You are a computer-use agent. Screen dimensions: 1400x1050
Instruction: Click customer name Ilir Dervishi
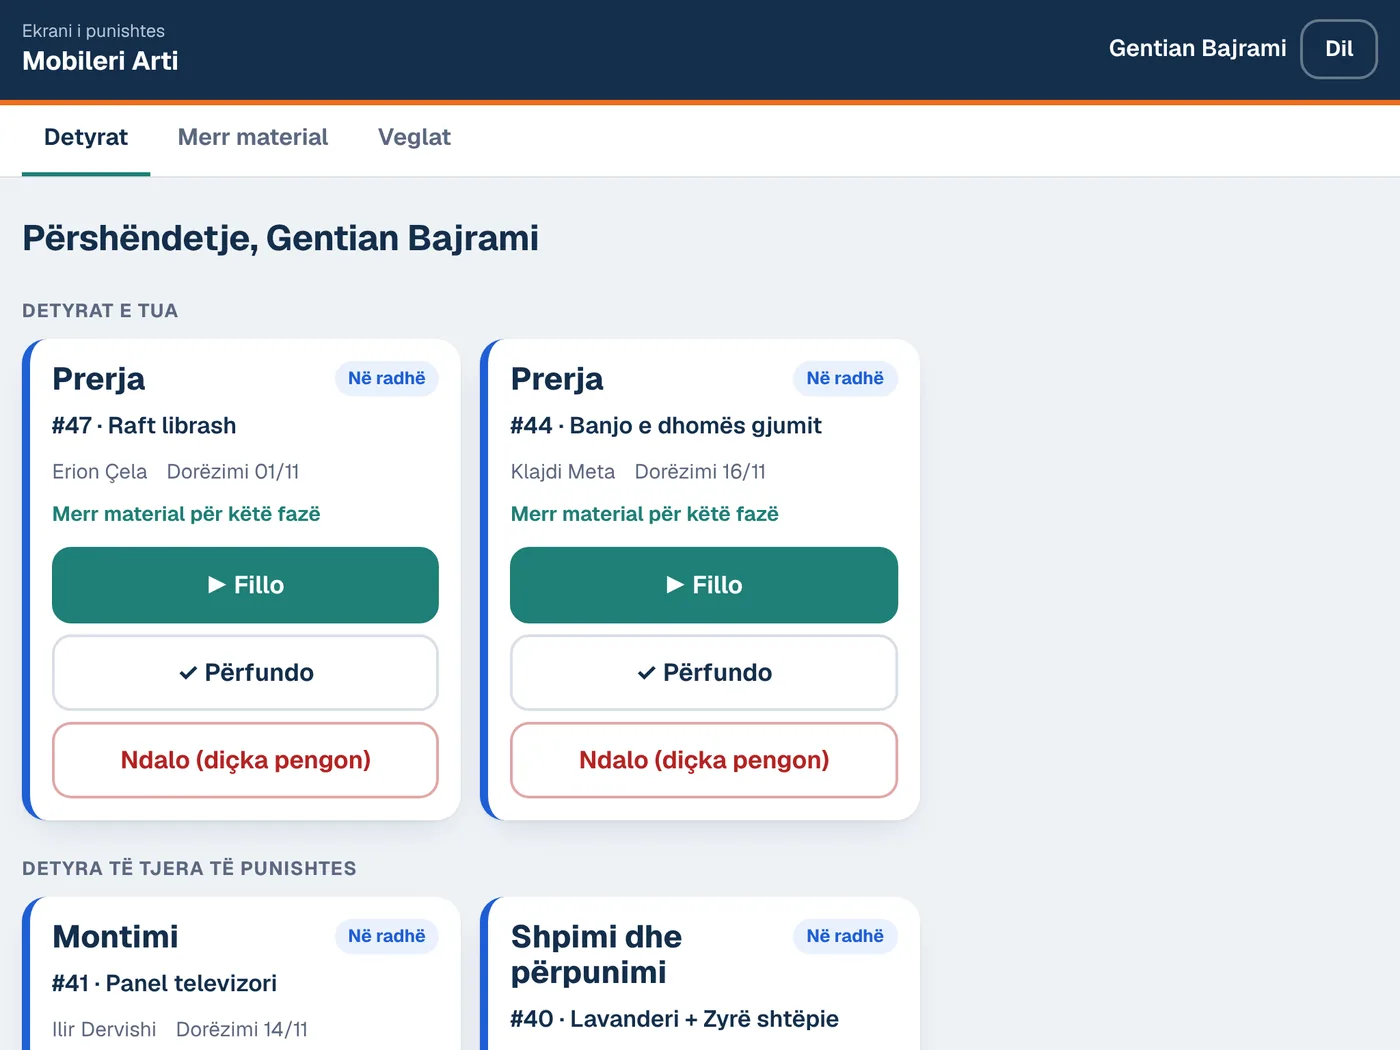104,1030
